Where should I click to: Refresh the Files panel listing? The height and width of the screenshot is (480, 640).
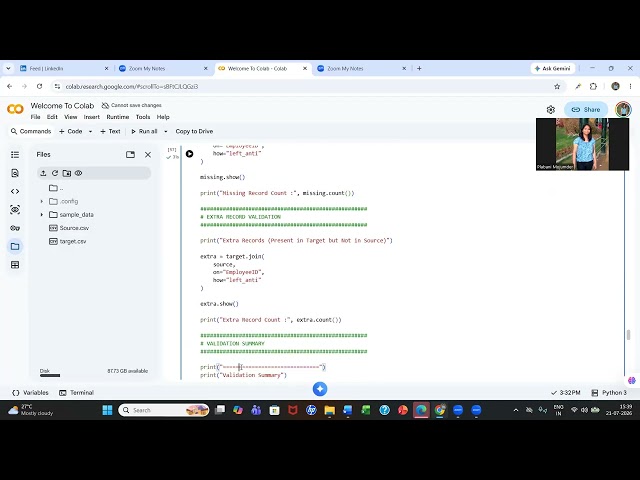[x=55, y=173]
